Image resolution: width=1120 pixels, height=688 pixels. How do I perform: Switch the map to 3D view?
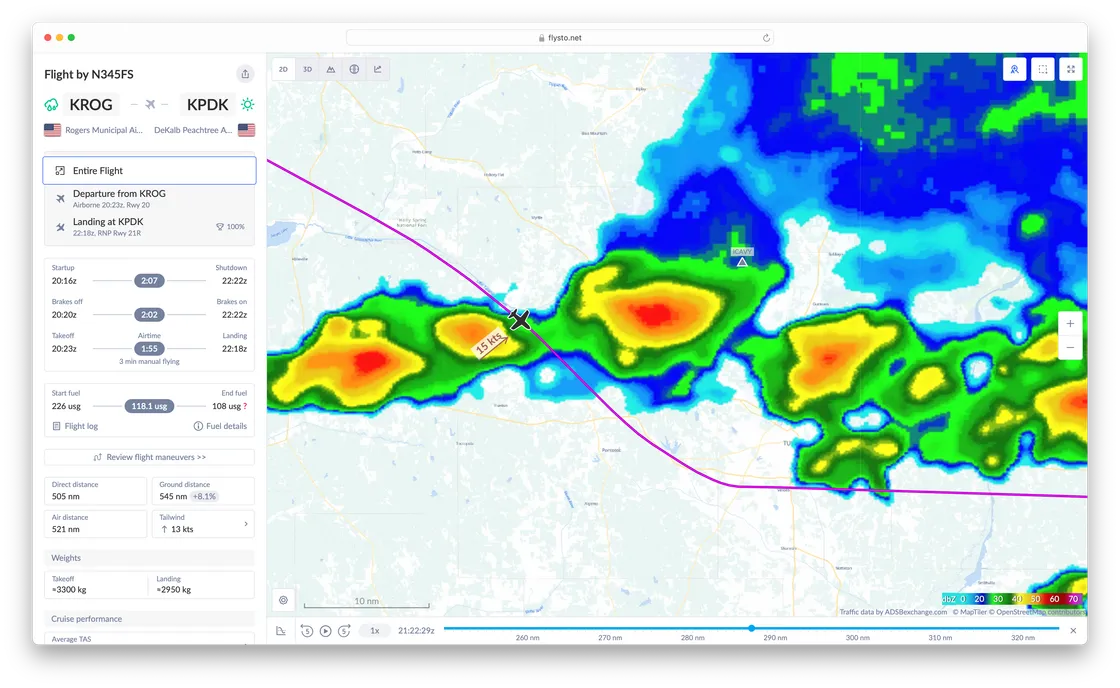[307, 69]
